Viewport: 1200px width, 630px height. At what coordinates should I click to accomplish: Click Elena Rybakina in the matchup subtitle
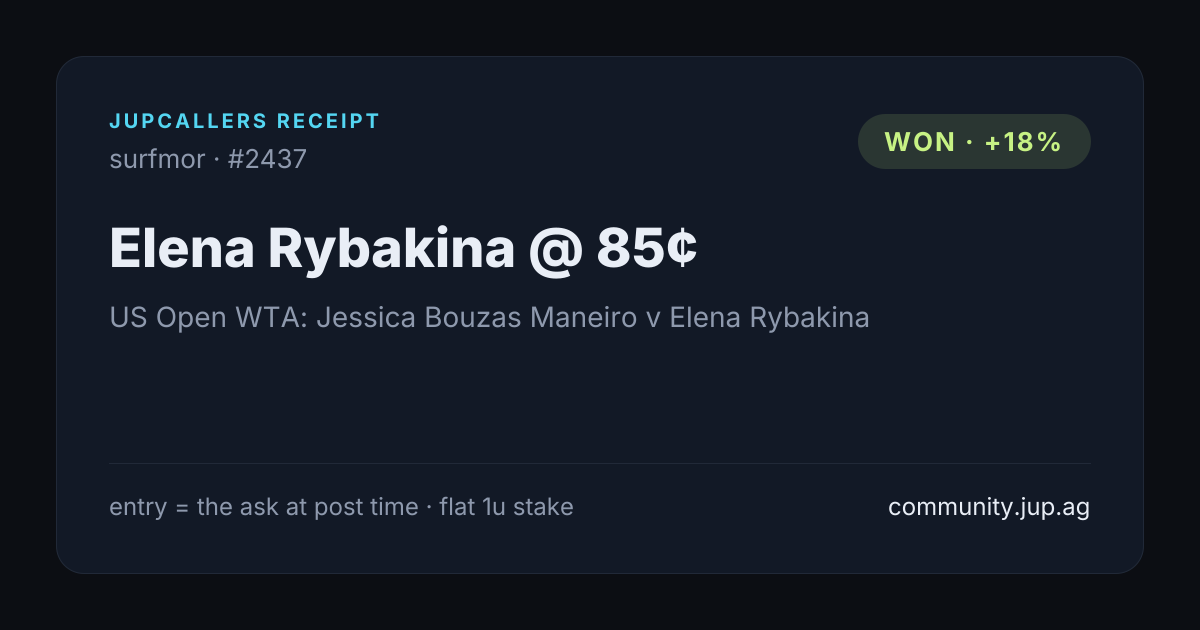769,318
